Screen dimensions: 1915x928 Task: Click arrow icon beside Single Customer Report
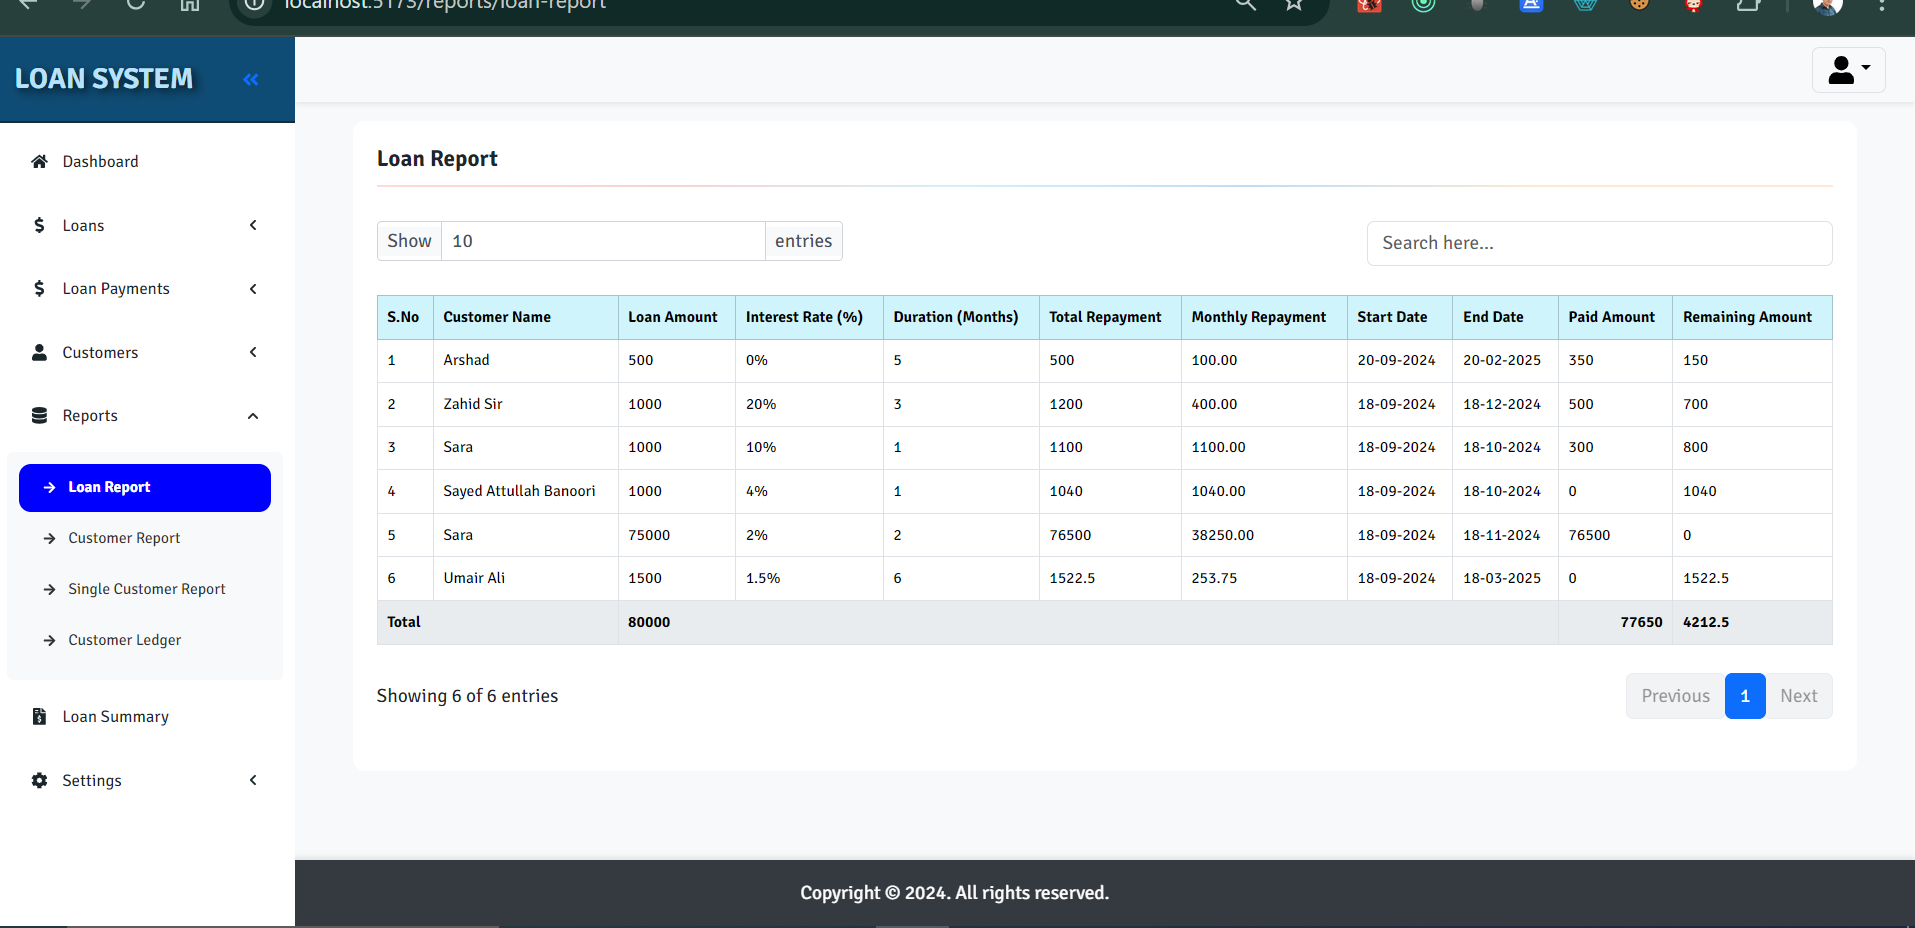tap(49, 589)
